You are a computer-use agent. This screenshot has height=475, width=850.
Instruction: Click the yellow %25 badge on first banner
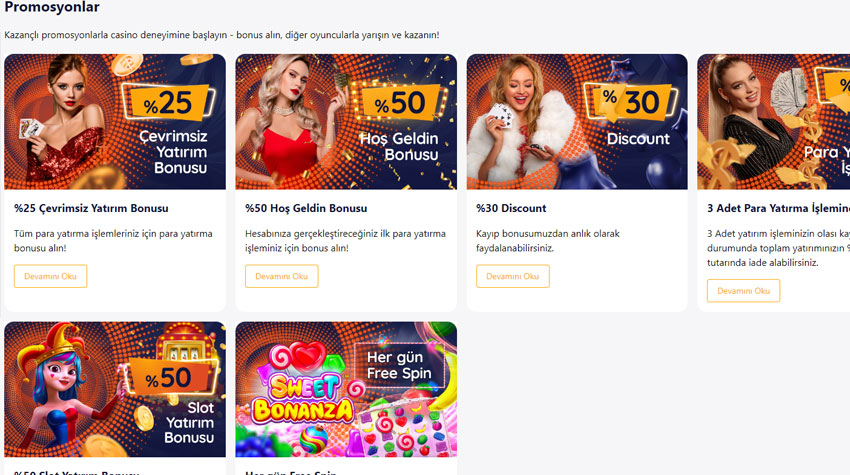click(169, 102)
